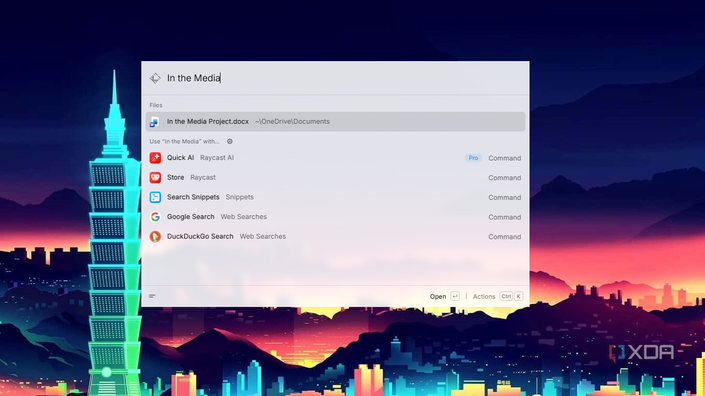Screen dimensions: 705x396
Task: Open fallback commands settings gear
Action: pos(230,141)
